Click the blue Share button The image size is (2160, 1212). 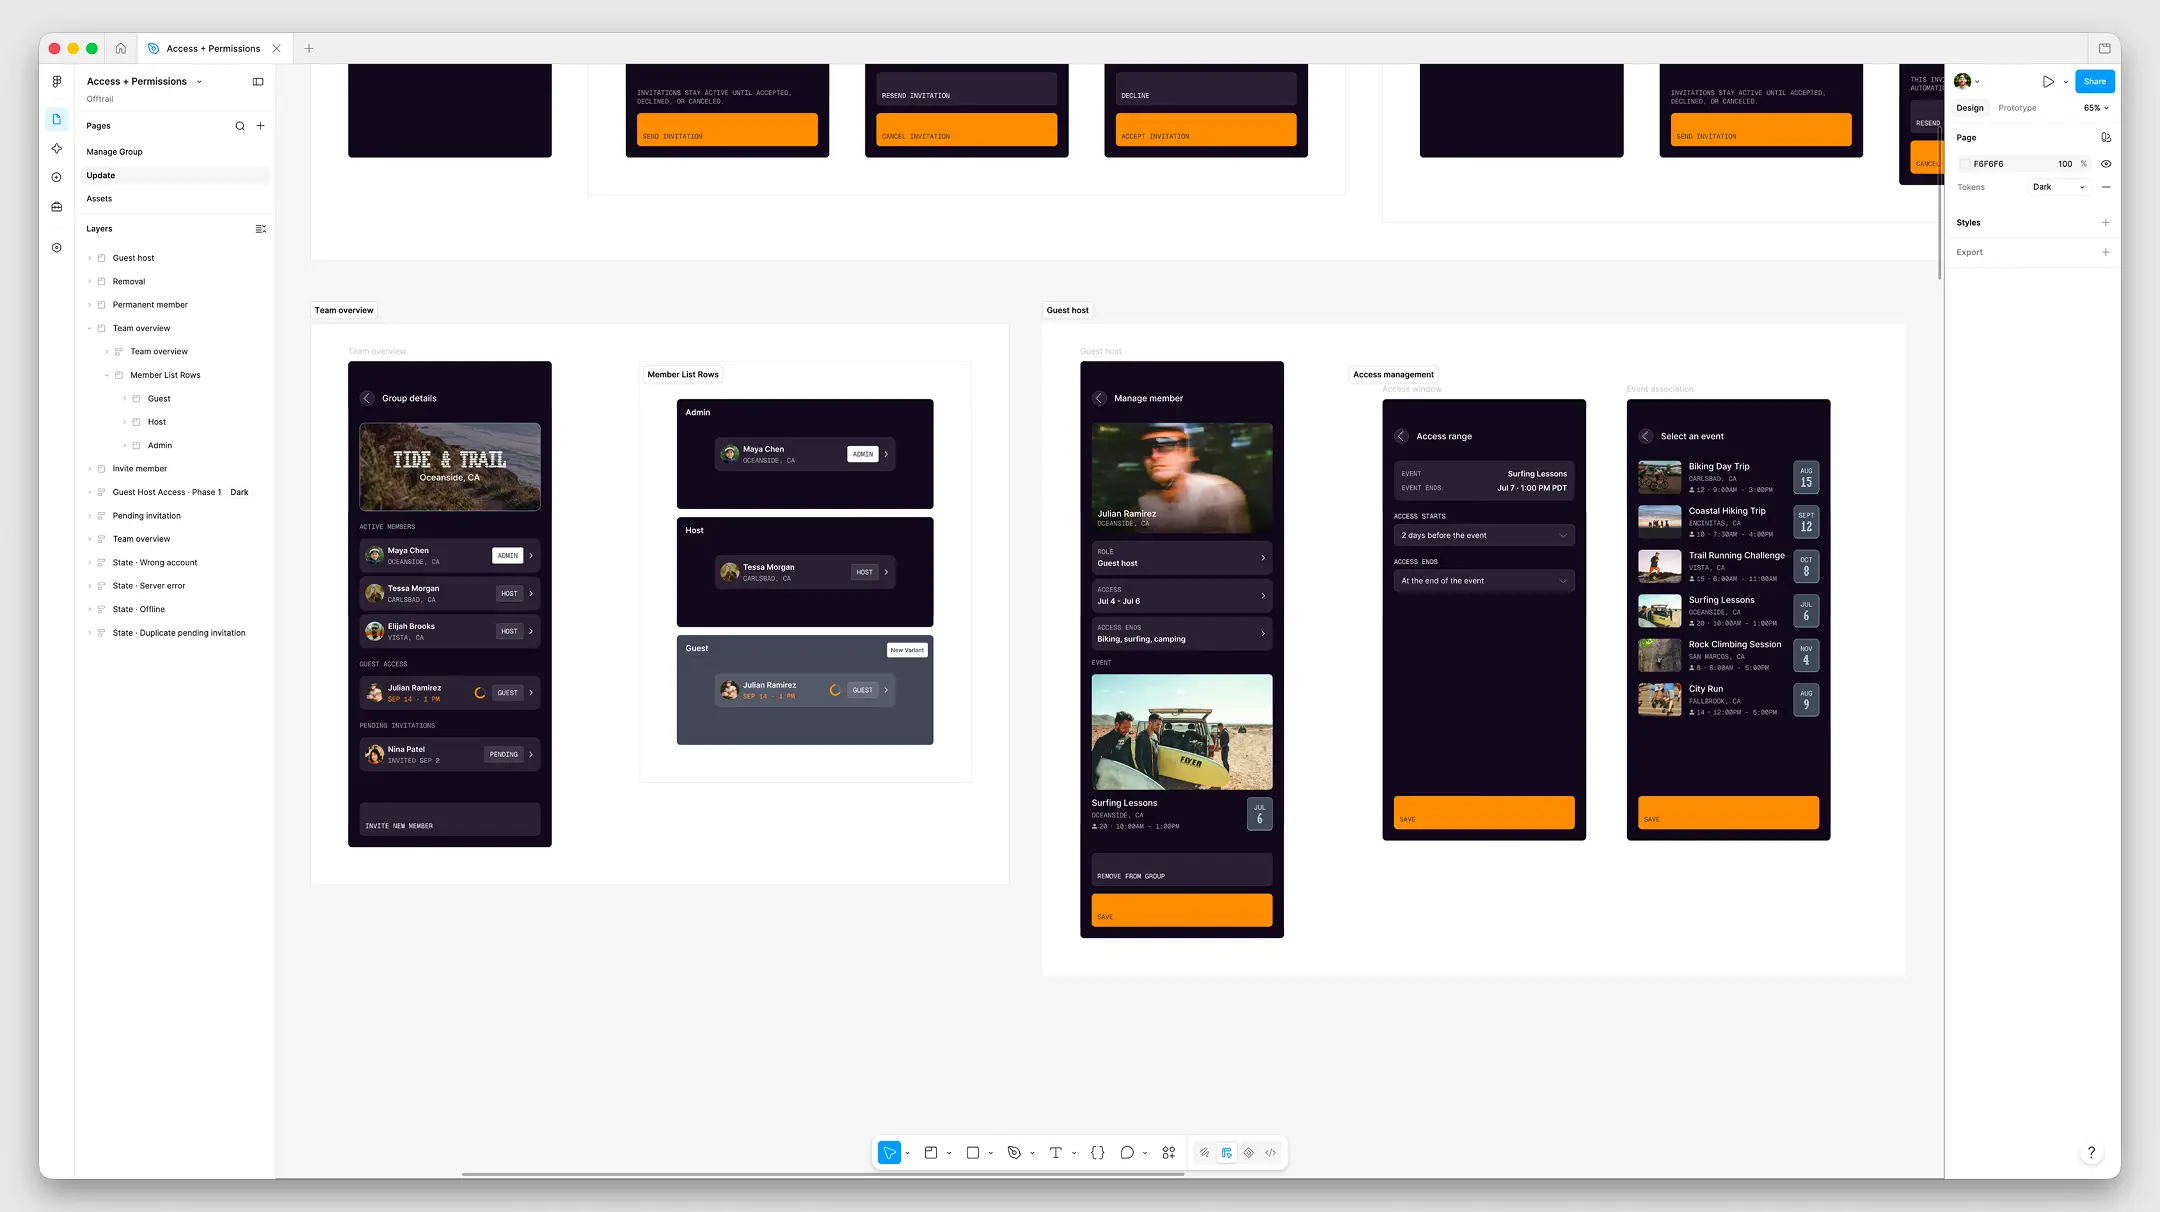click(x=2095, y=82)
